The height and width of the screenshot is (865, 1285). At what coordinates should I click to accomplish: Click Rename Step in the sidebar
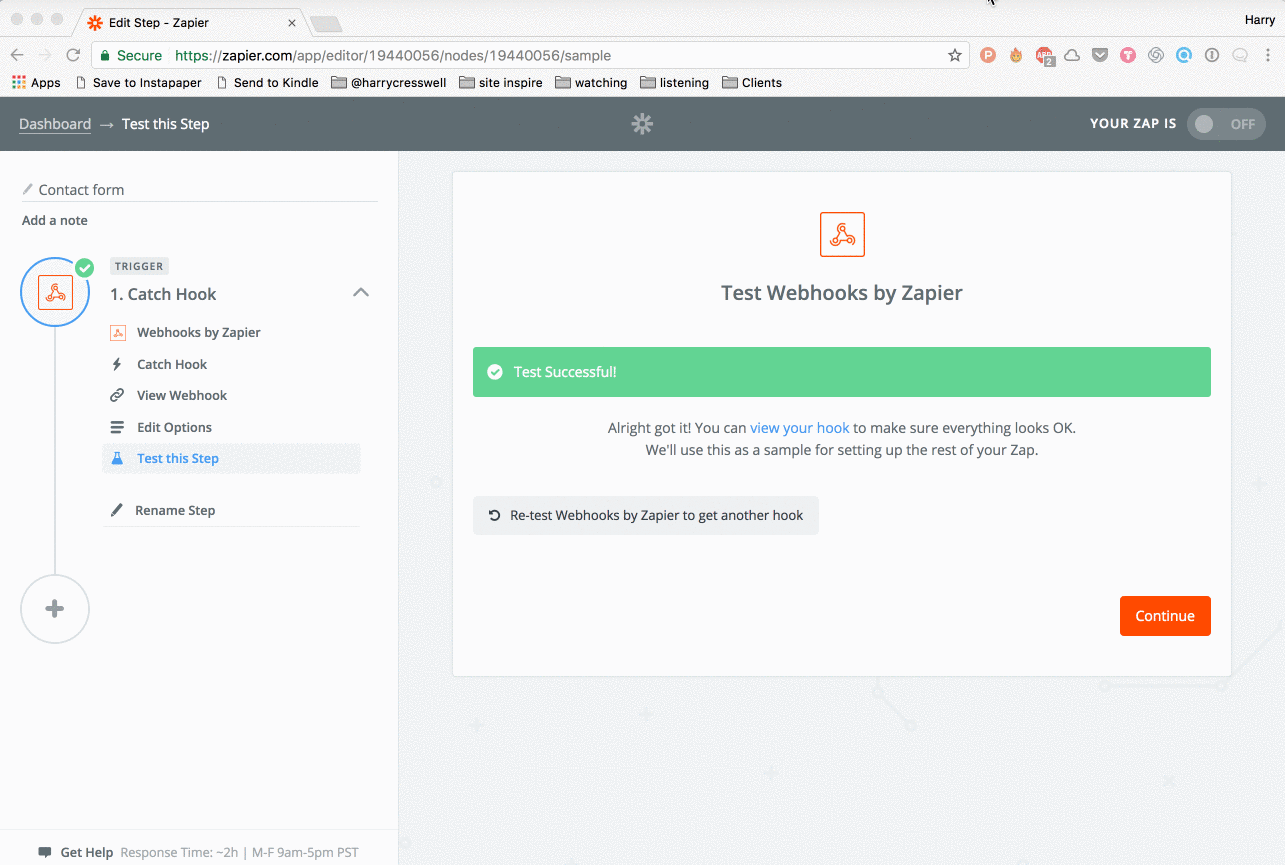point(175,510)
